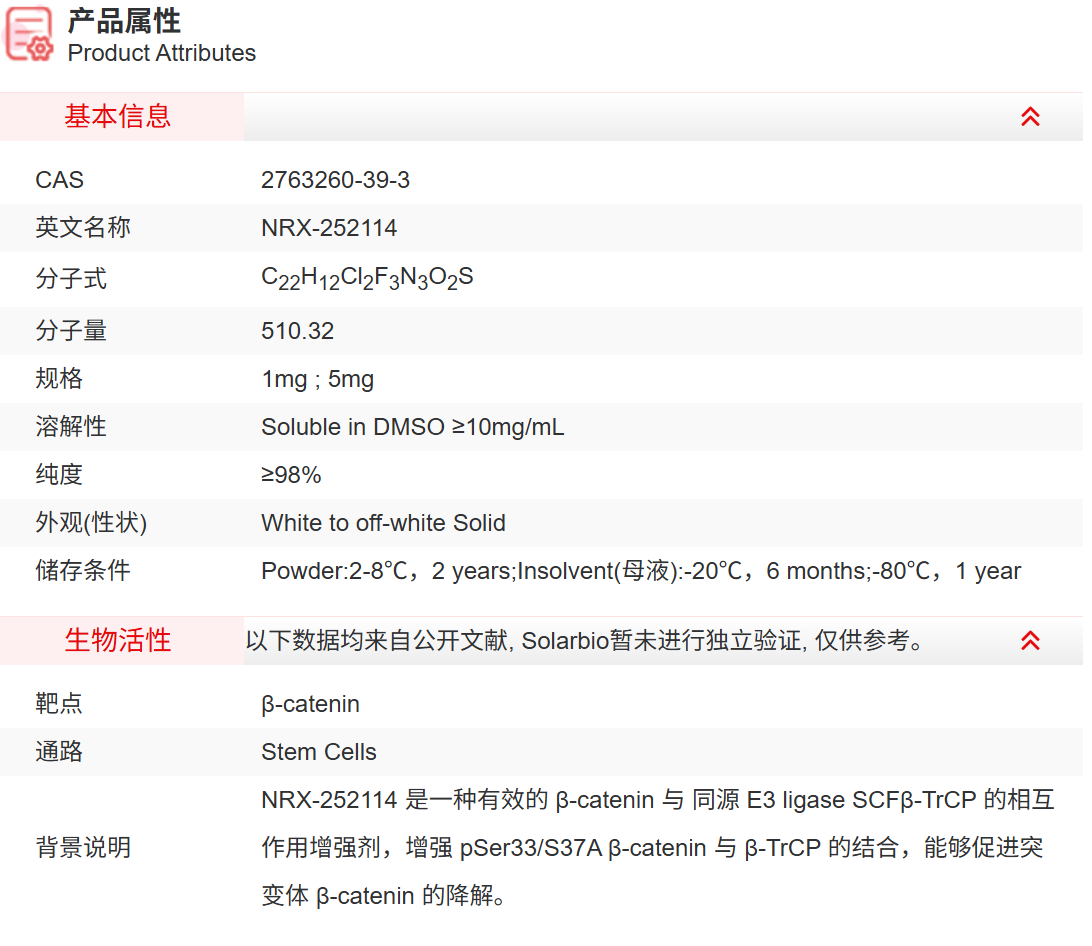
Task: Click the CAS number 2763260-39-3
Action: (335, 180)
